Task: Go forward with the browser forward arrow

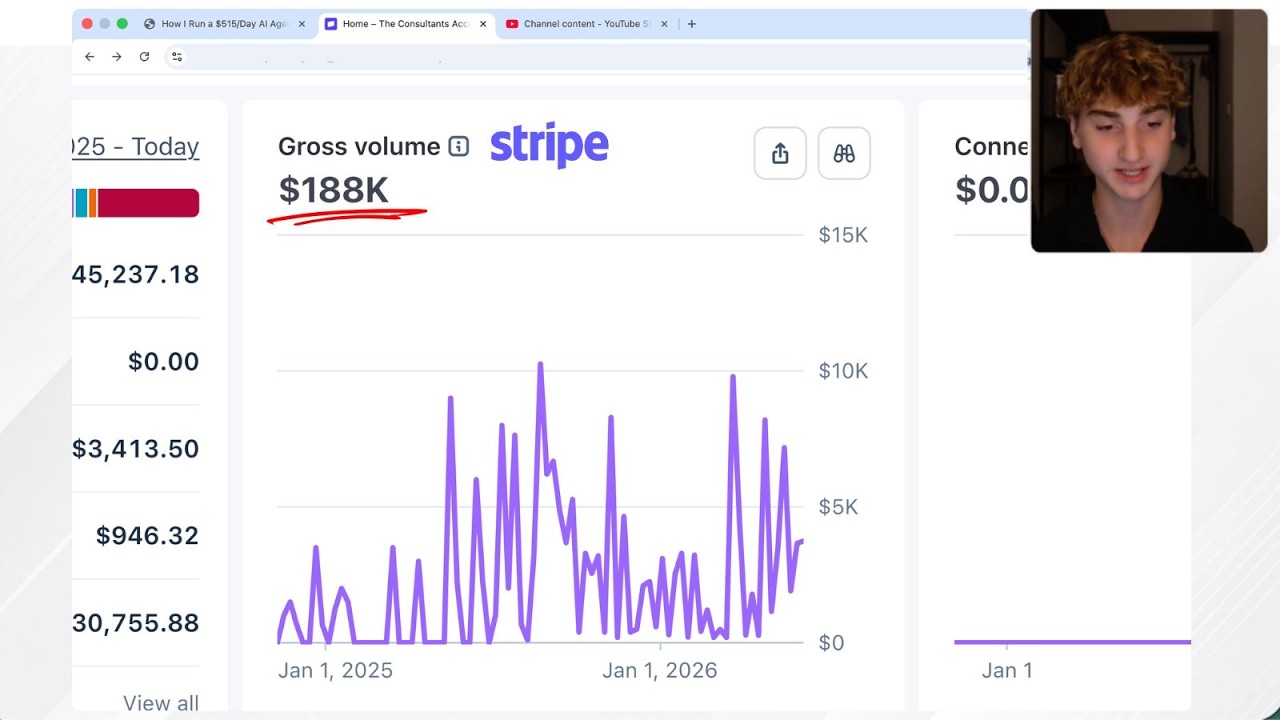Action: pos(117,57)
